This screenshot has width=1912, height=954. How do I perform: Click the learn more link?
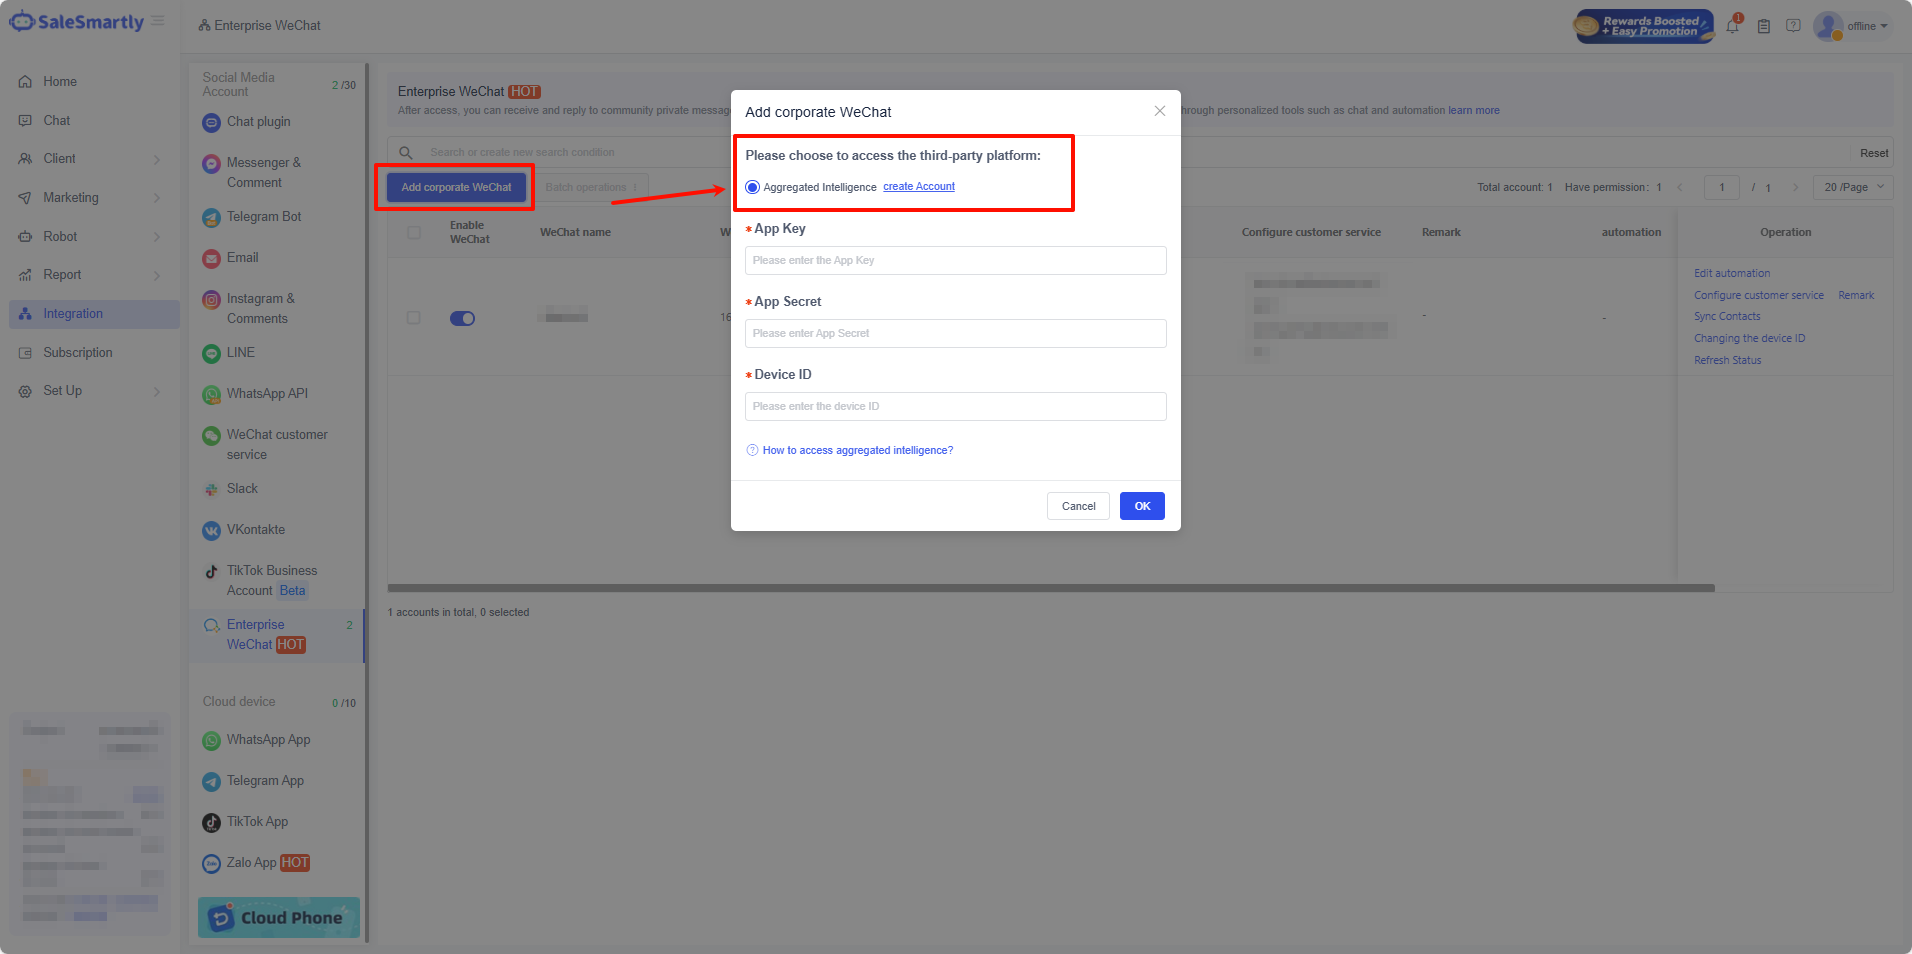1474,110
